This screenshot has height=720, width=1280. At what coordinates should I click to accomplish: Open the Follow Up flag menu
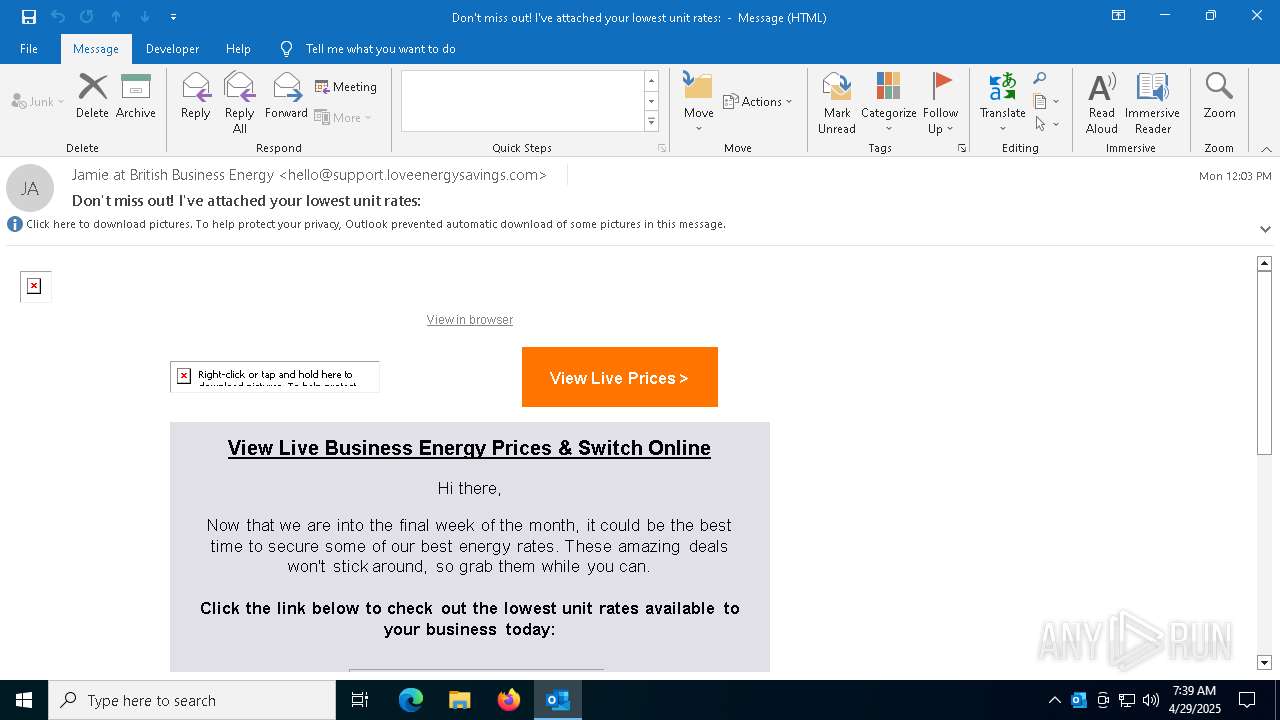(x=941, y=103)
